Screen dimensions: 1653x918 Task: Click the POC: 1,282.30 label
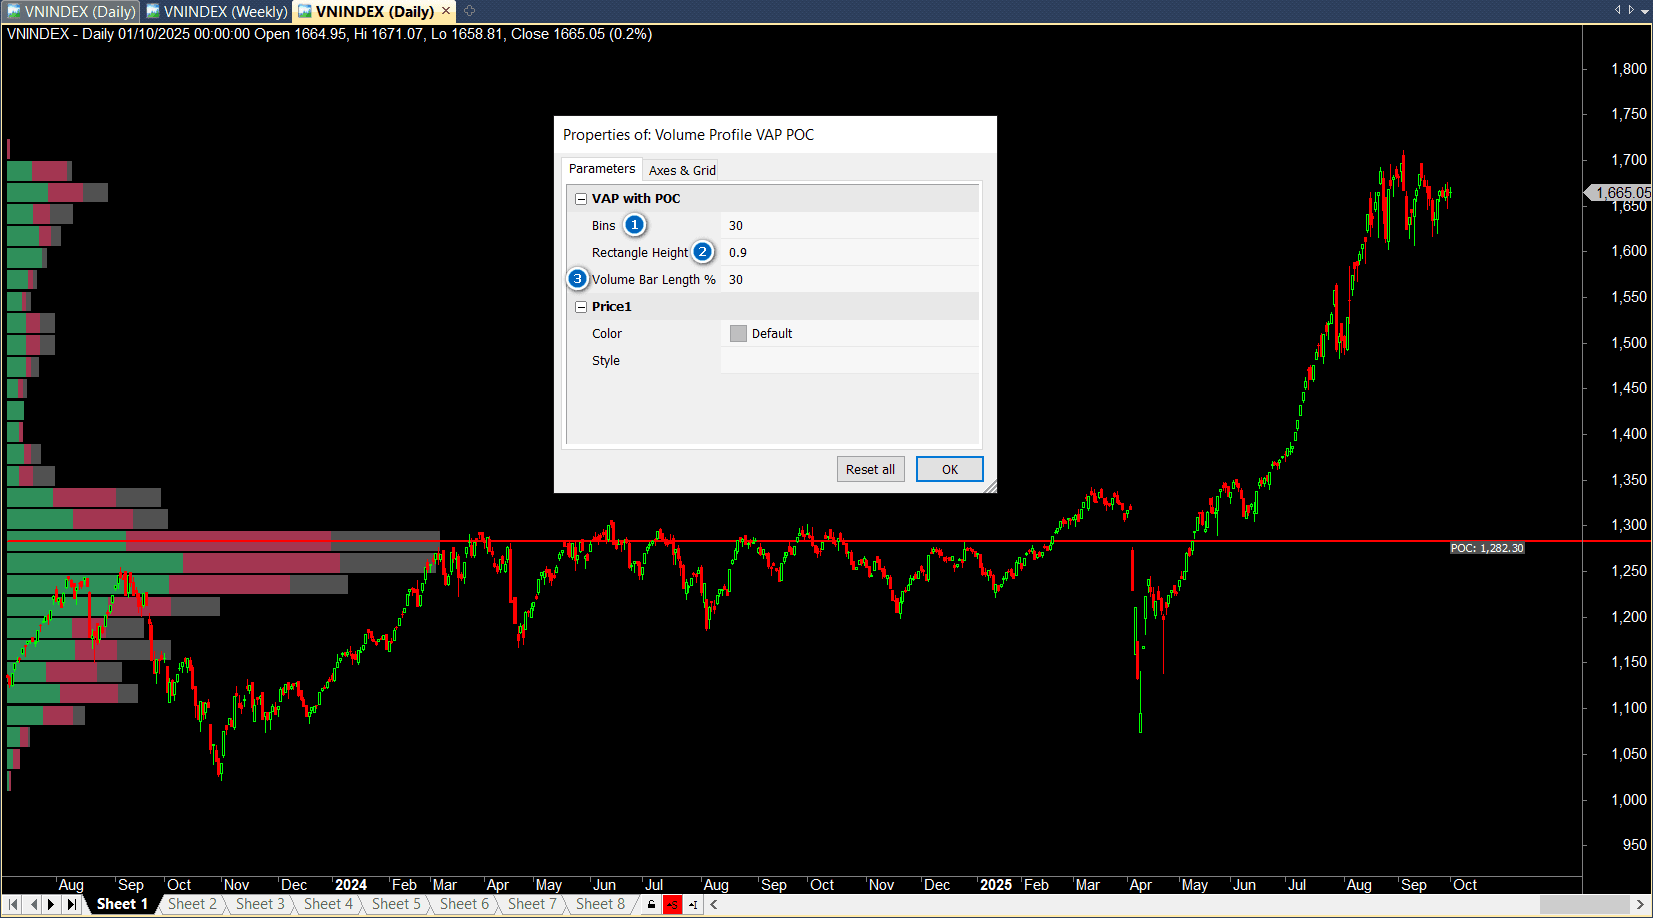click(1487, 548)
